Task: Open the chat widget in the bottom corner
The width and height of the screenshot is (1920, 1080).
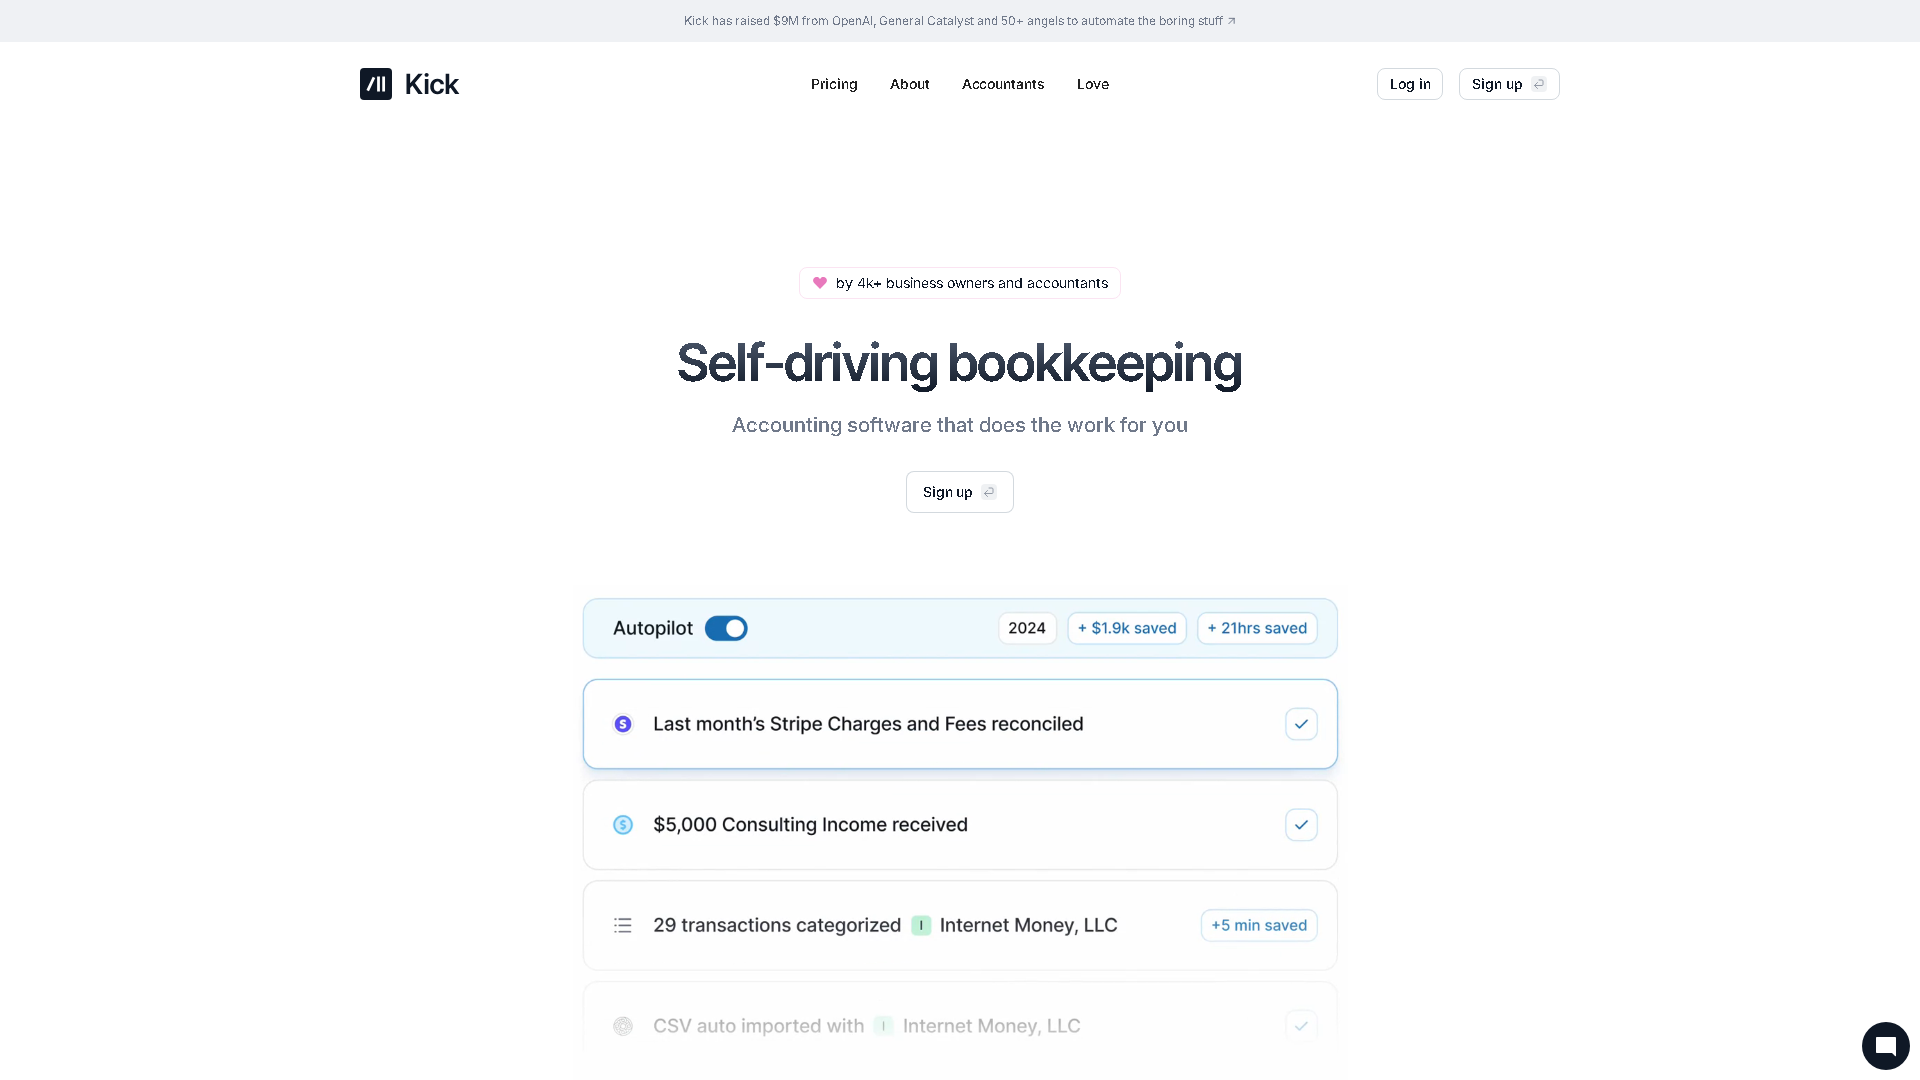Action: [1886, 1045]
